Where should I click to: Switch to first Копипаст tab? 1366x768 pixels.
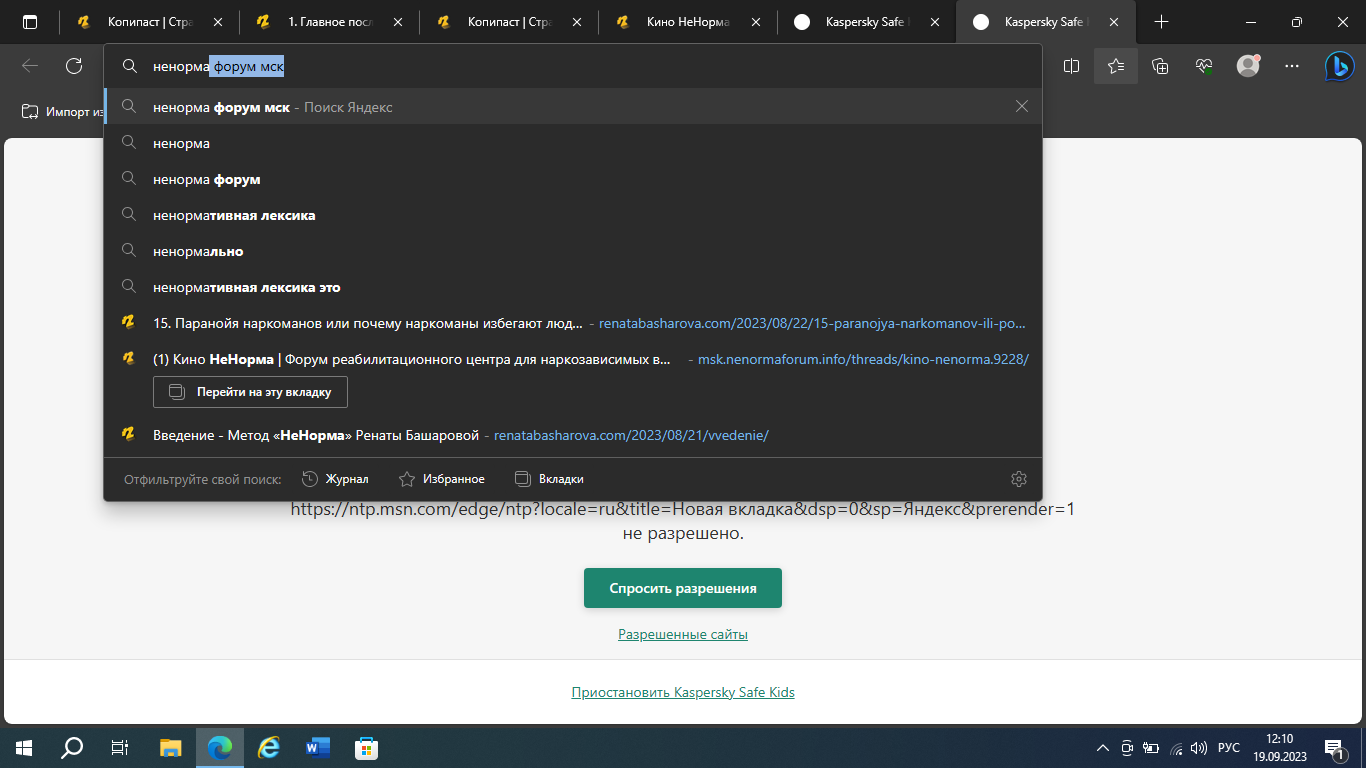pos(150,22)
